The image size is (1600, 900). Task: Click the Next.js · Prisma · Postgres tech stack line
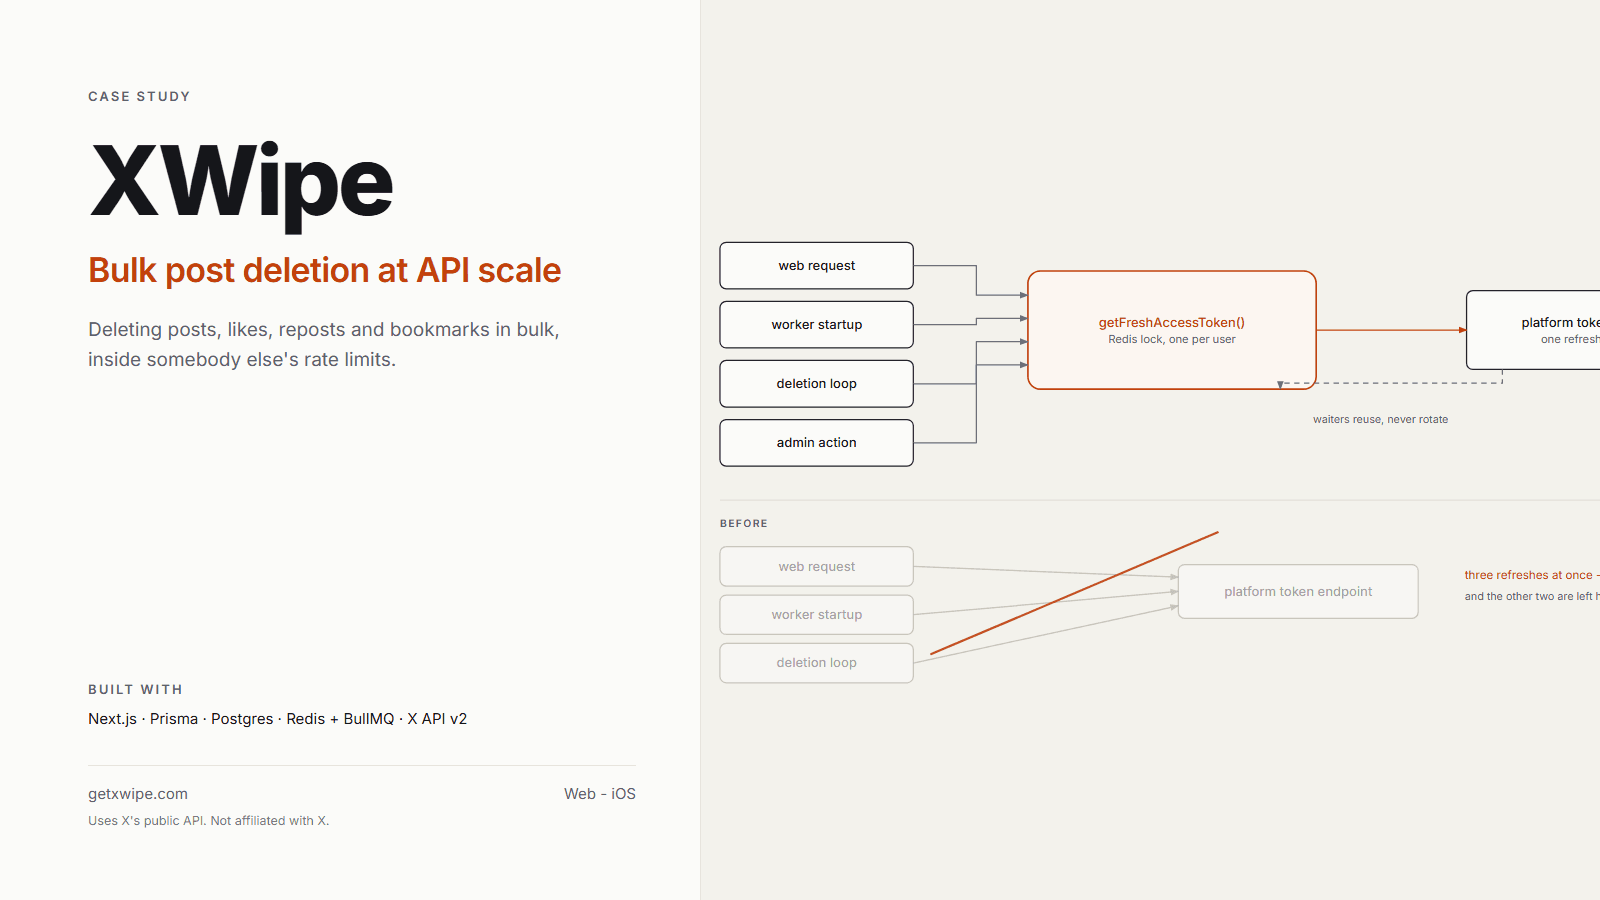click(x=278, y=719)
